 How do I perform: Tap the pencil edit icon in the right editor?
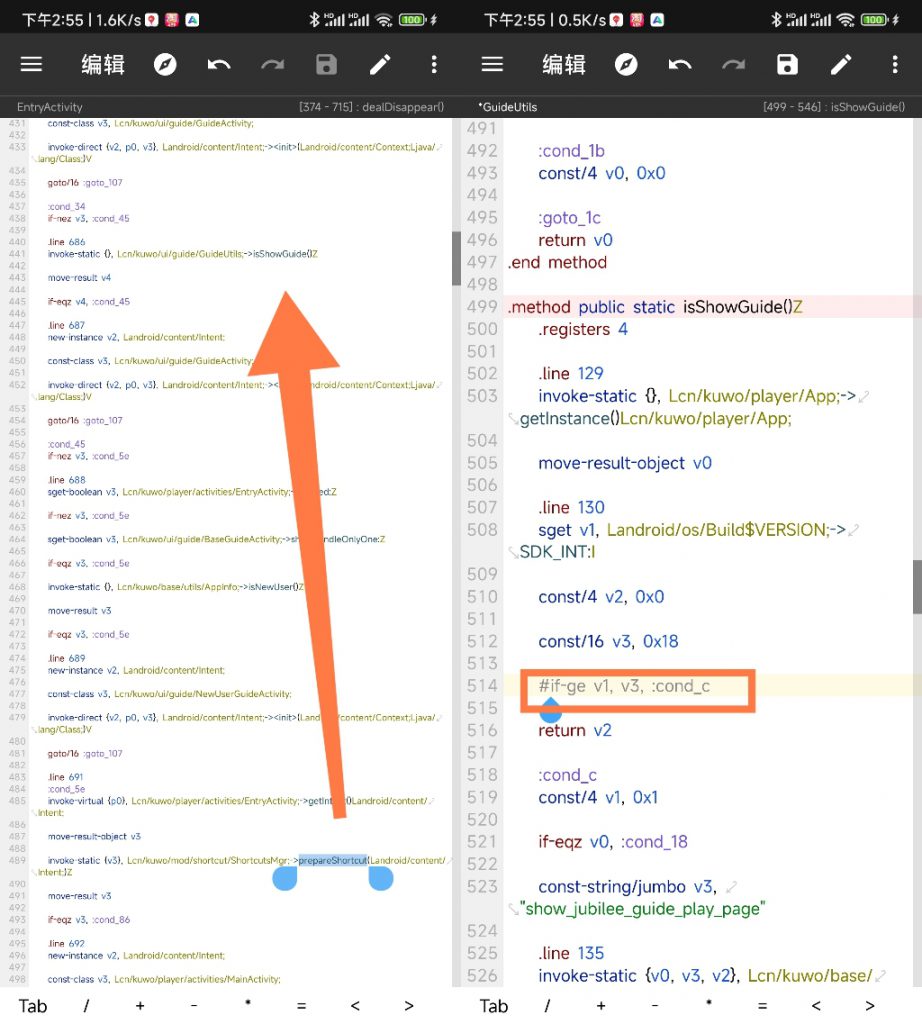(x=841, y=65)
